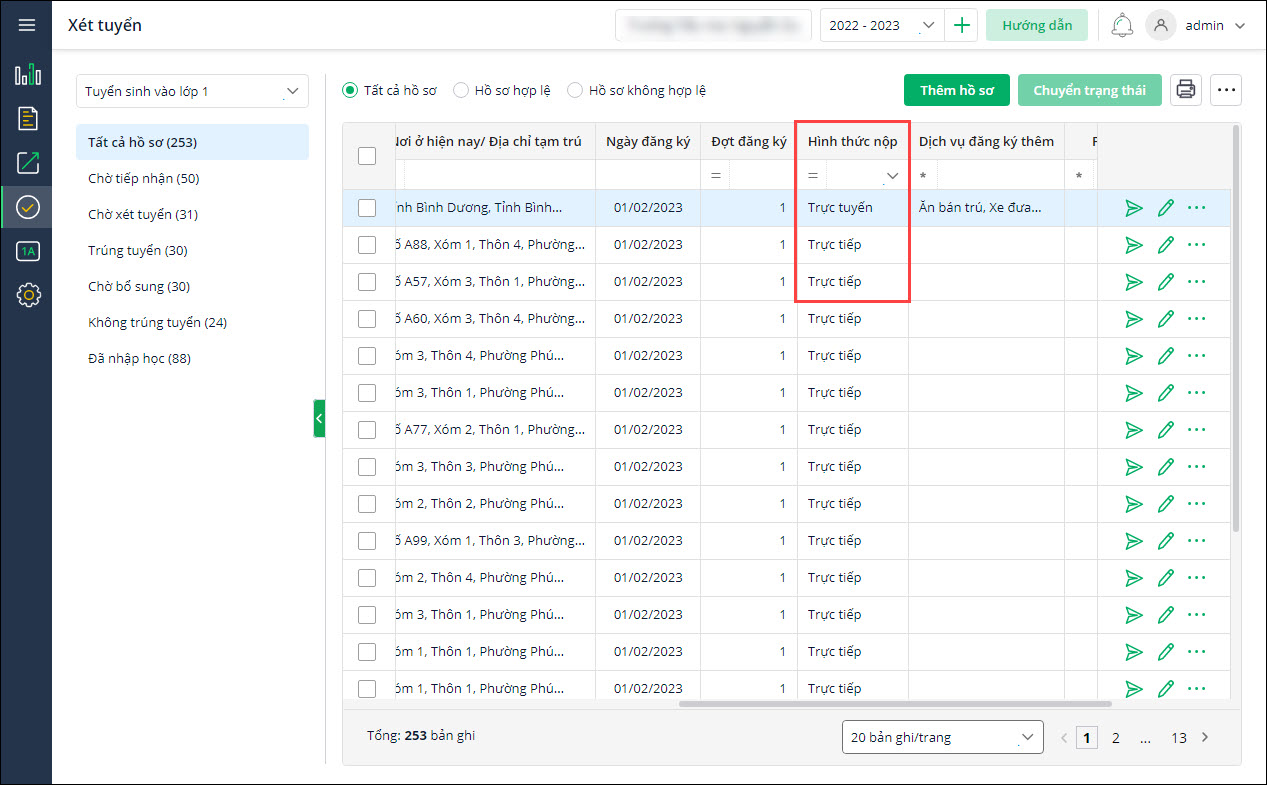Select the checkmark circle sidebar icon
Image resolution: width=1267 pixels, height=785 pixels.
click(x=27, y=207)
